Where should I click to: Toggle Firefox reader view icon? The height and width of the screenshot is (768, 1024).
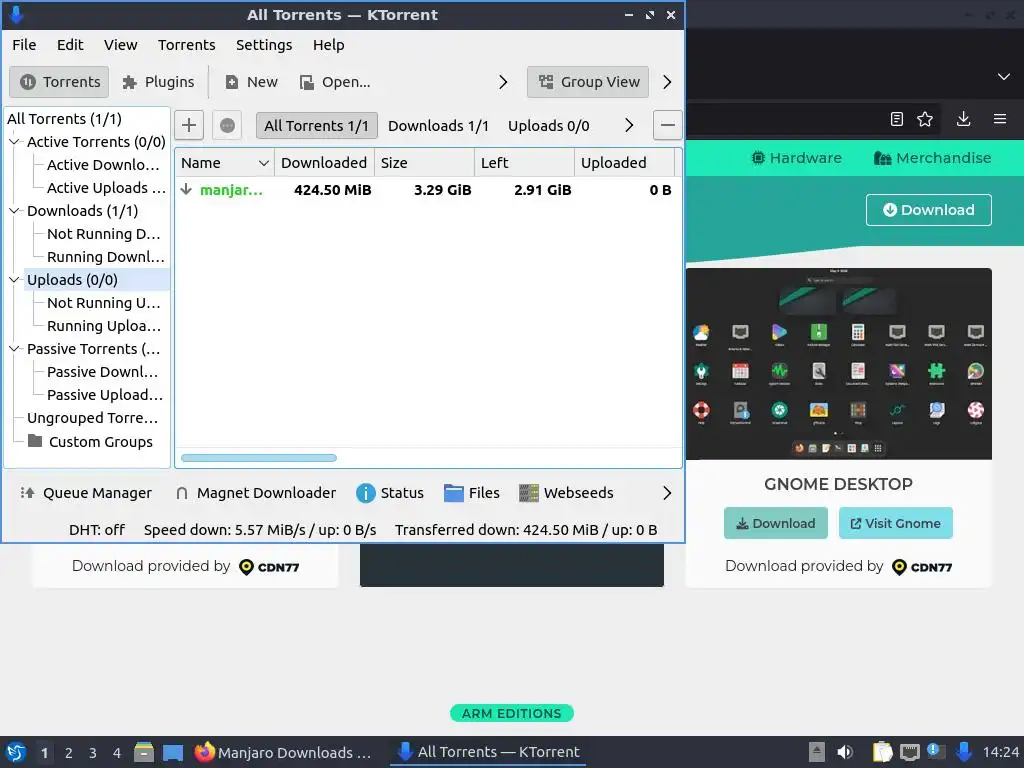click(x=897, y=119)
